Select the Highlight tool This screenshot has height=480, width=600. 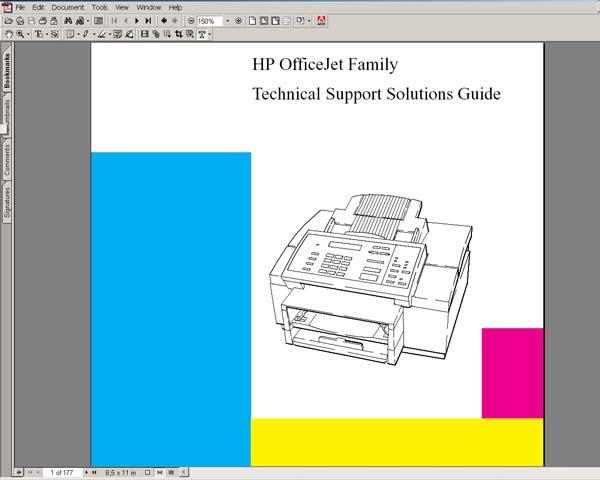(101, 34)
